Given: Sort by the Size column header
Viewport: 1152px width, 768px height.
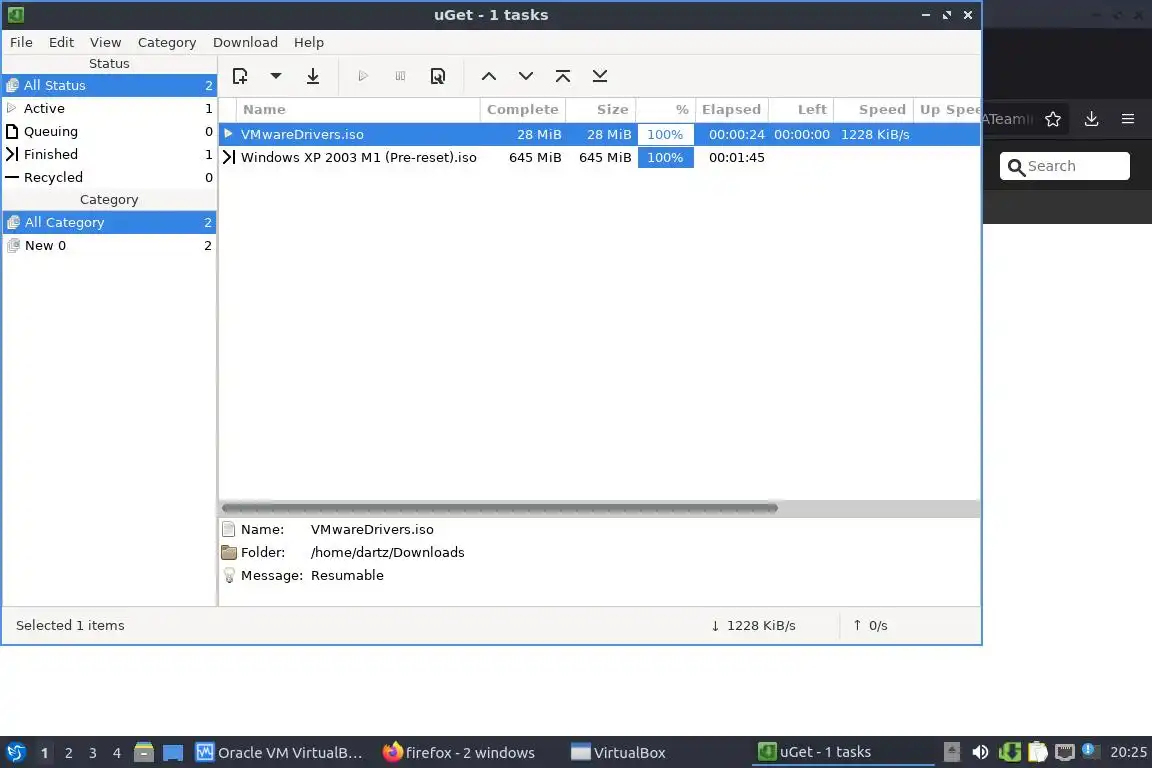Looking at the screenshot, I should pyautogui.click(x=601, y=110).
